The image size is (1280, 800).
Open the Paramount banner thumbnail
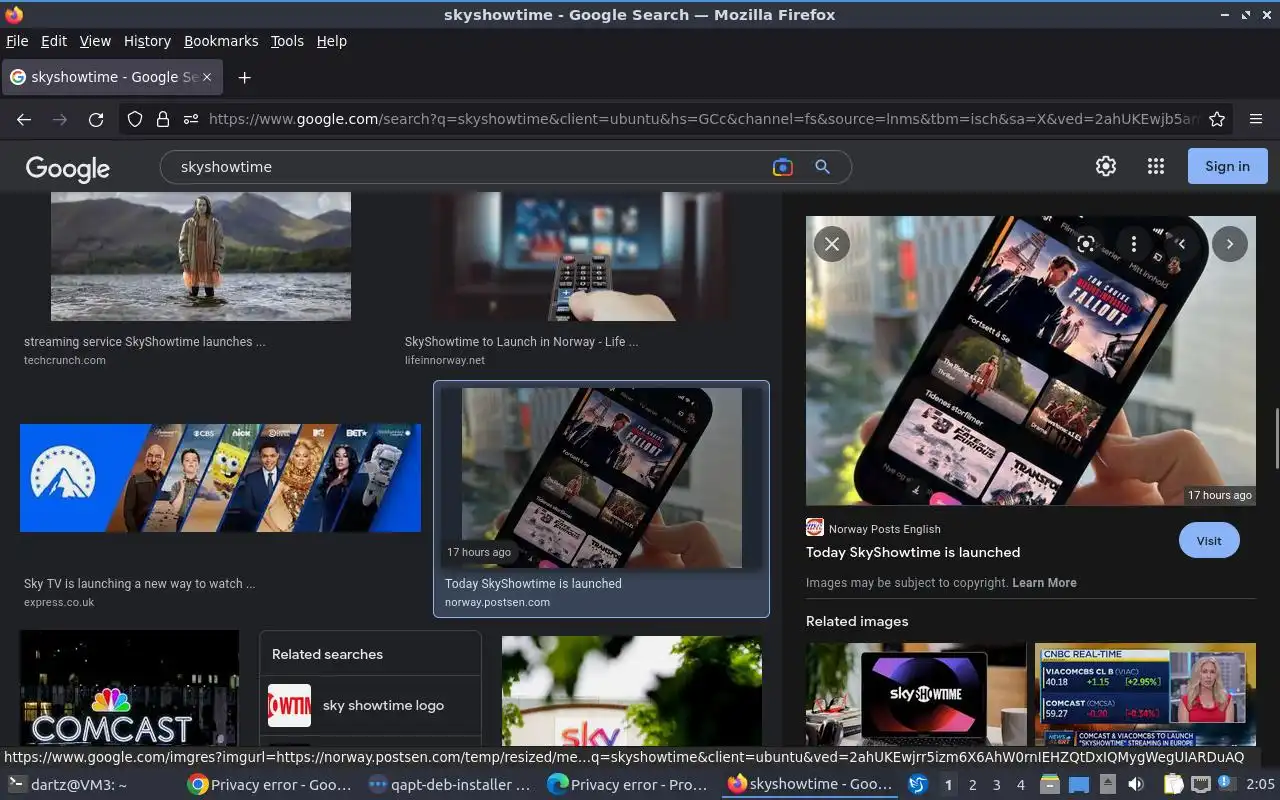click(220, 477)
